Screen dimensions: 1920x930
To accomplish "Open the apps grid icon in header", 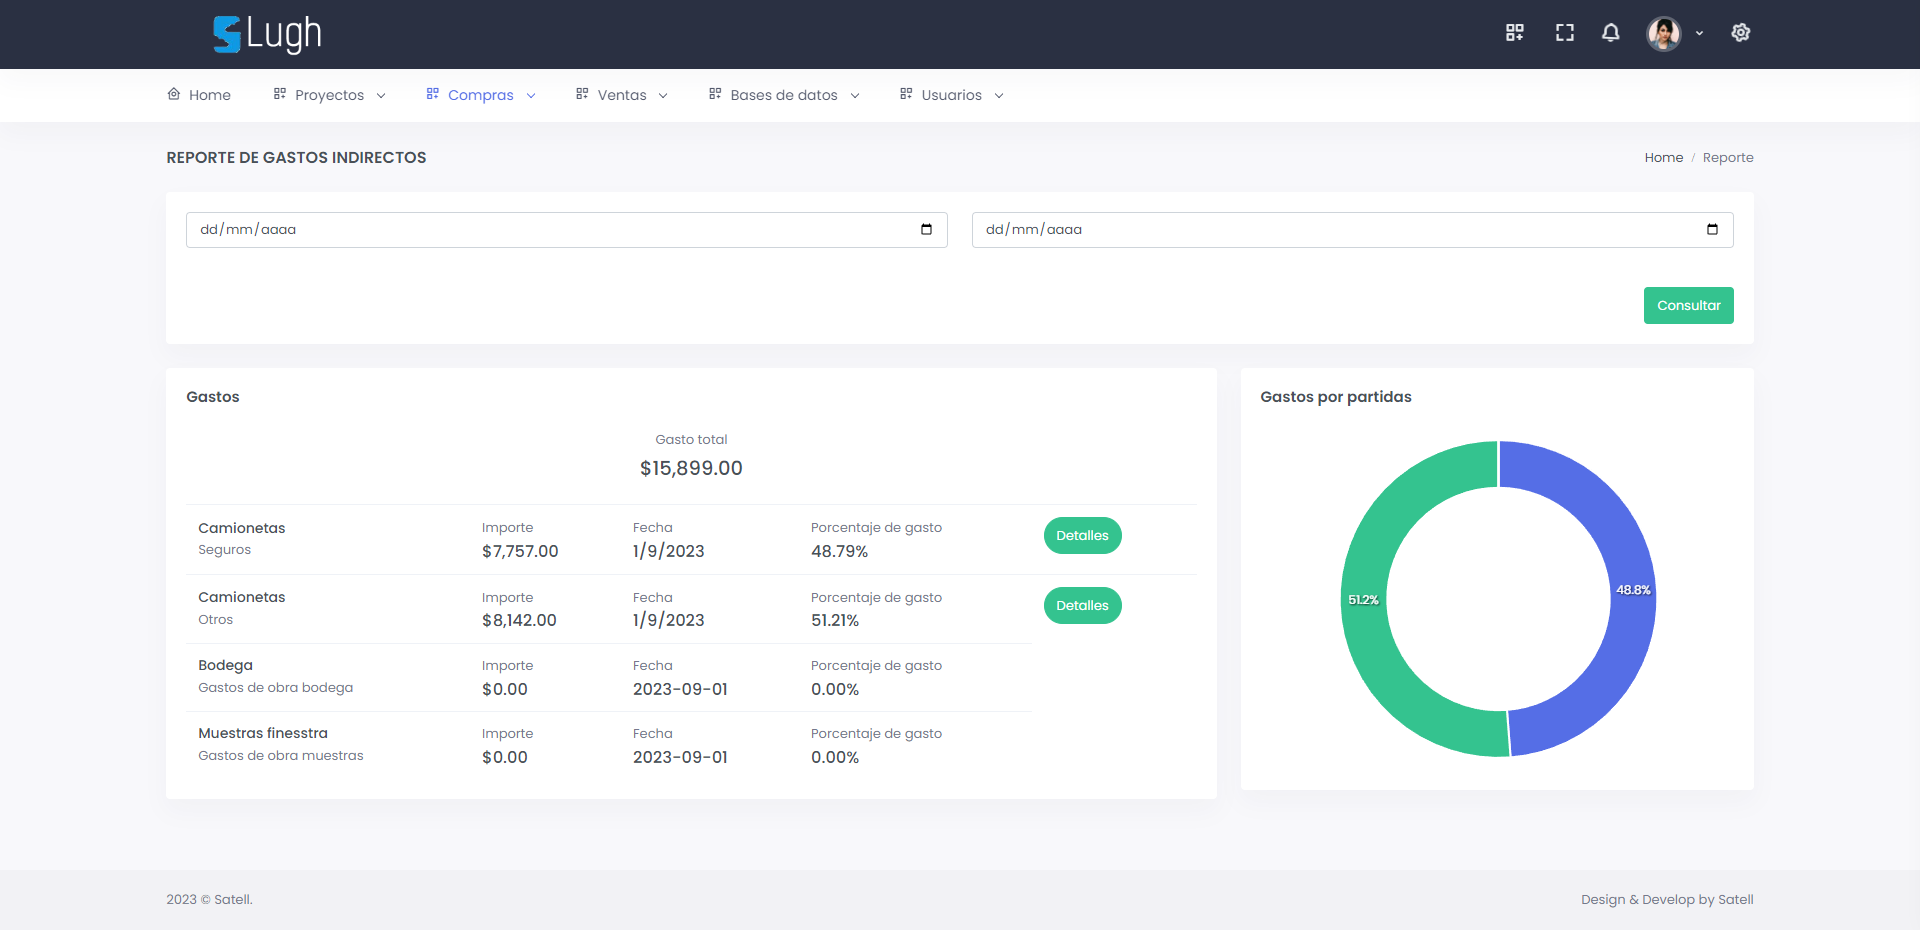I will [x=1515, y=33].
